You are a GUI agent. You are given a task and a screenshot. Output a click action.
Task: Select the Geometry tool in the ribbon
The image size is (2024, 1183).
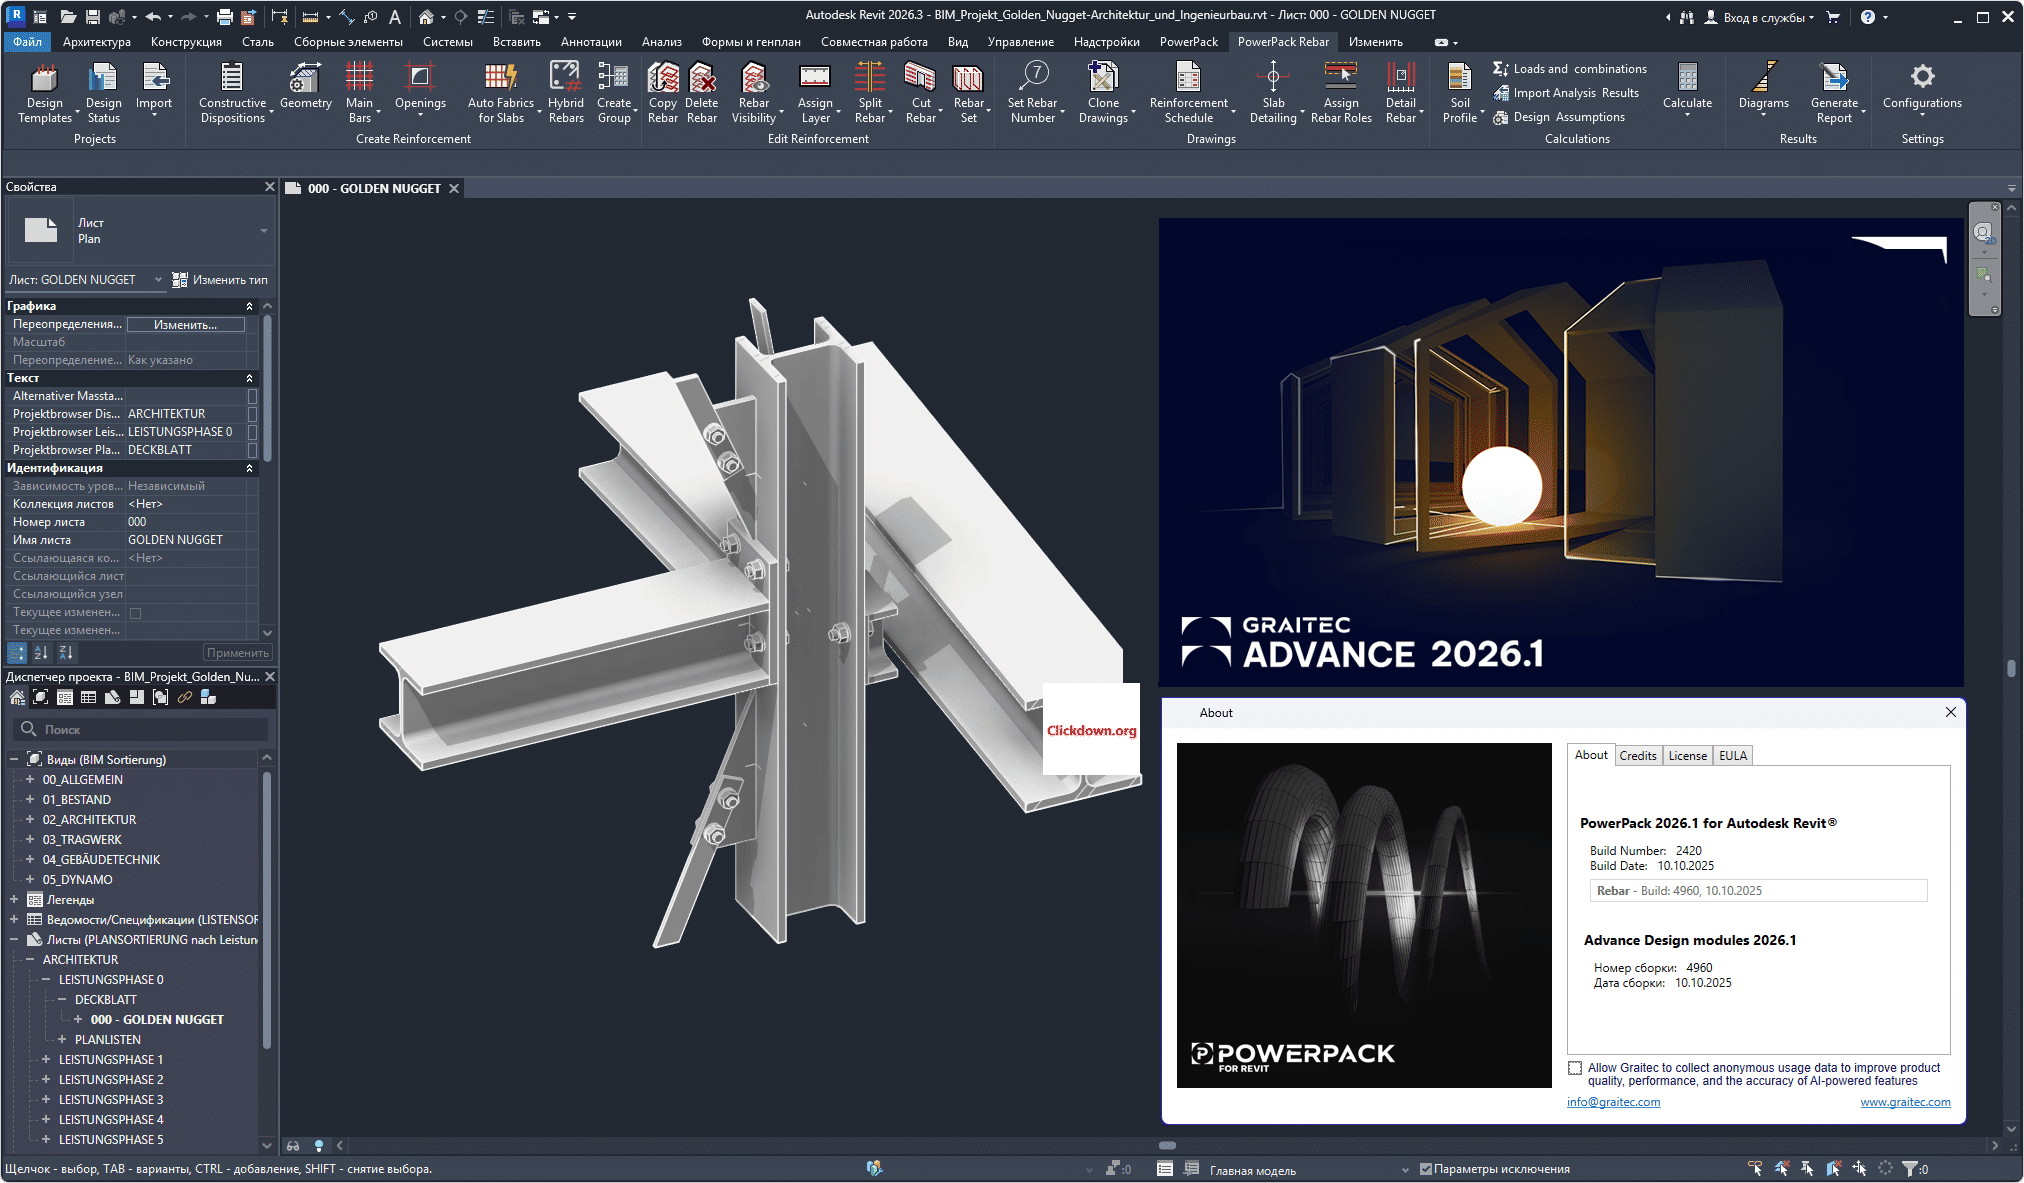(x=305, y=90)
